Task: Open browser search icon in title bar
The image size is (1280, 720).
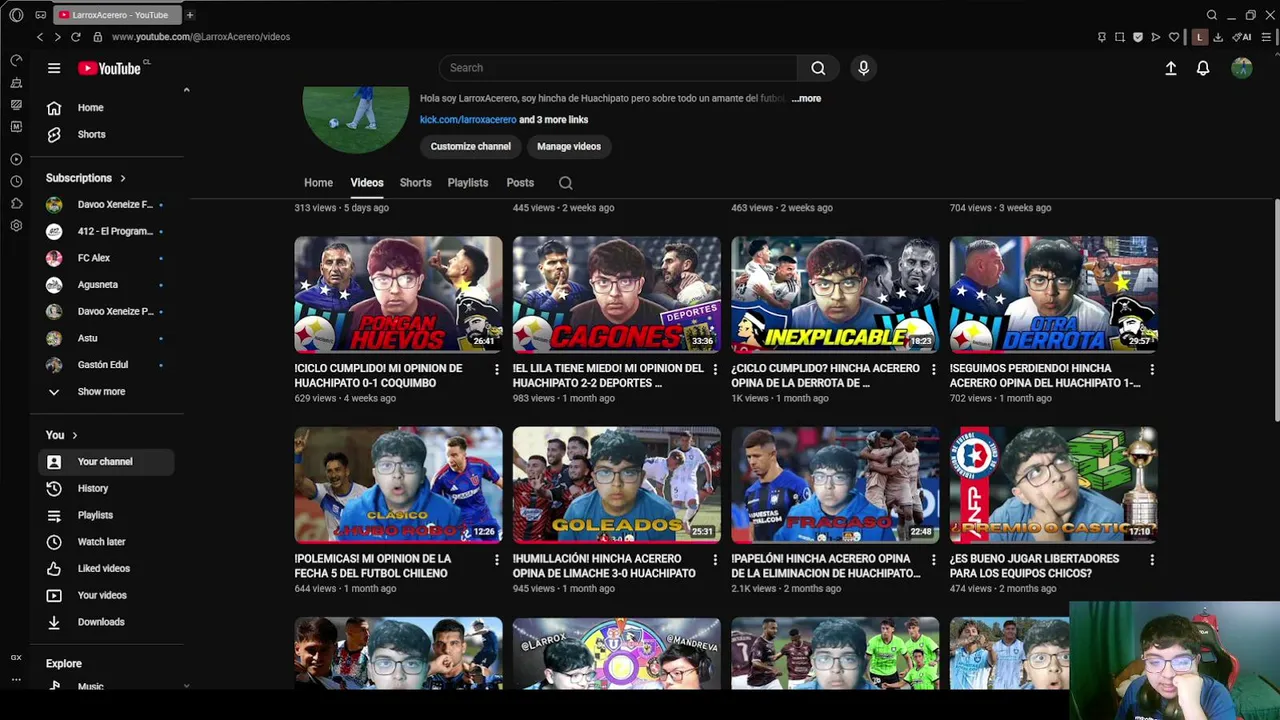Action: point(1212,15)
